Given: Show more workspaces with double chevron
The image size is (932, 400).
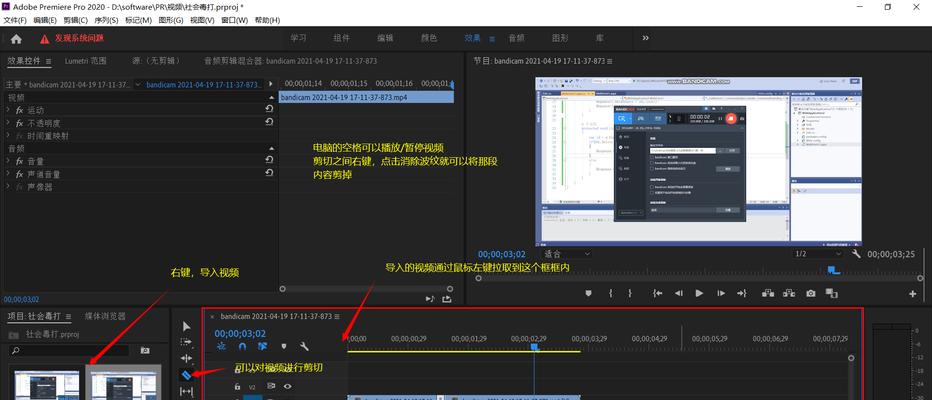Looking at the screenshot, I should pos(646,38).
